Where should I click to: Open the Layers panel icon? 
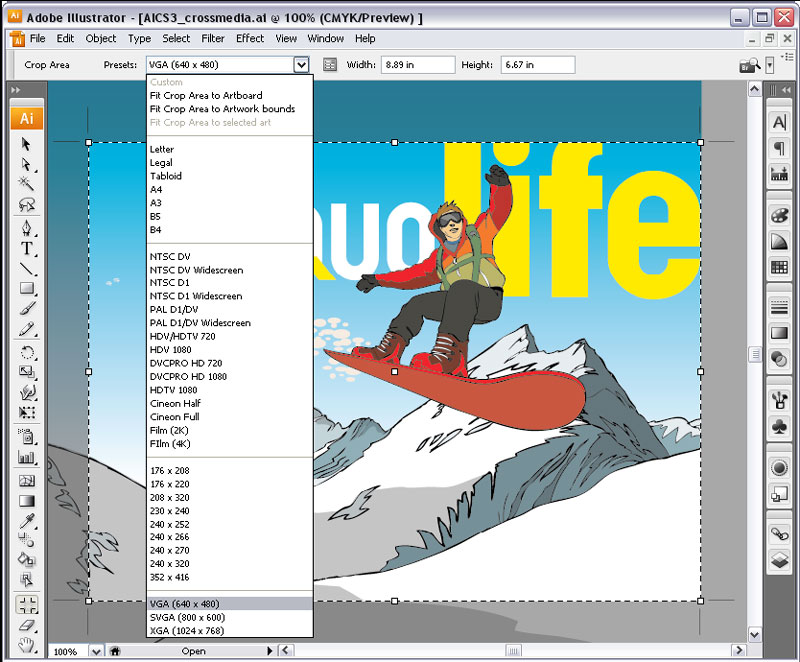tap(779, 562)
